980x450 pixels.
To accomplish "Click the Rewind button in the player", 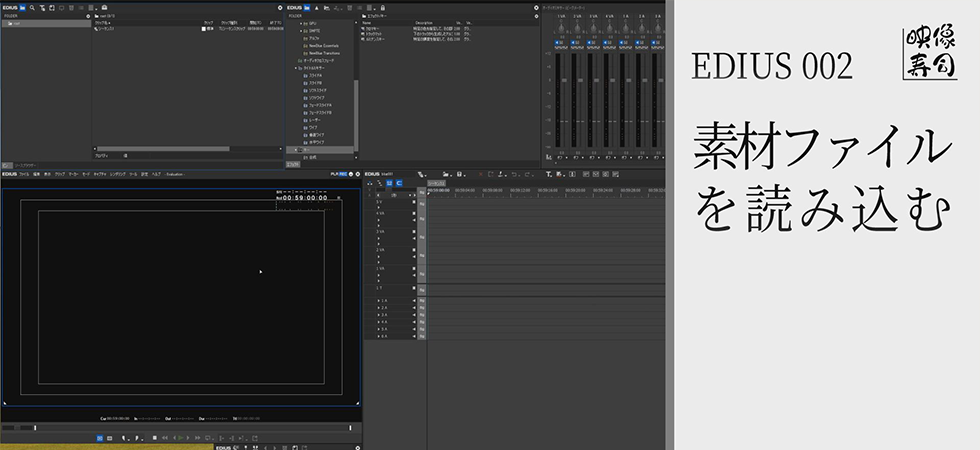I will 166,438.
